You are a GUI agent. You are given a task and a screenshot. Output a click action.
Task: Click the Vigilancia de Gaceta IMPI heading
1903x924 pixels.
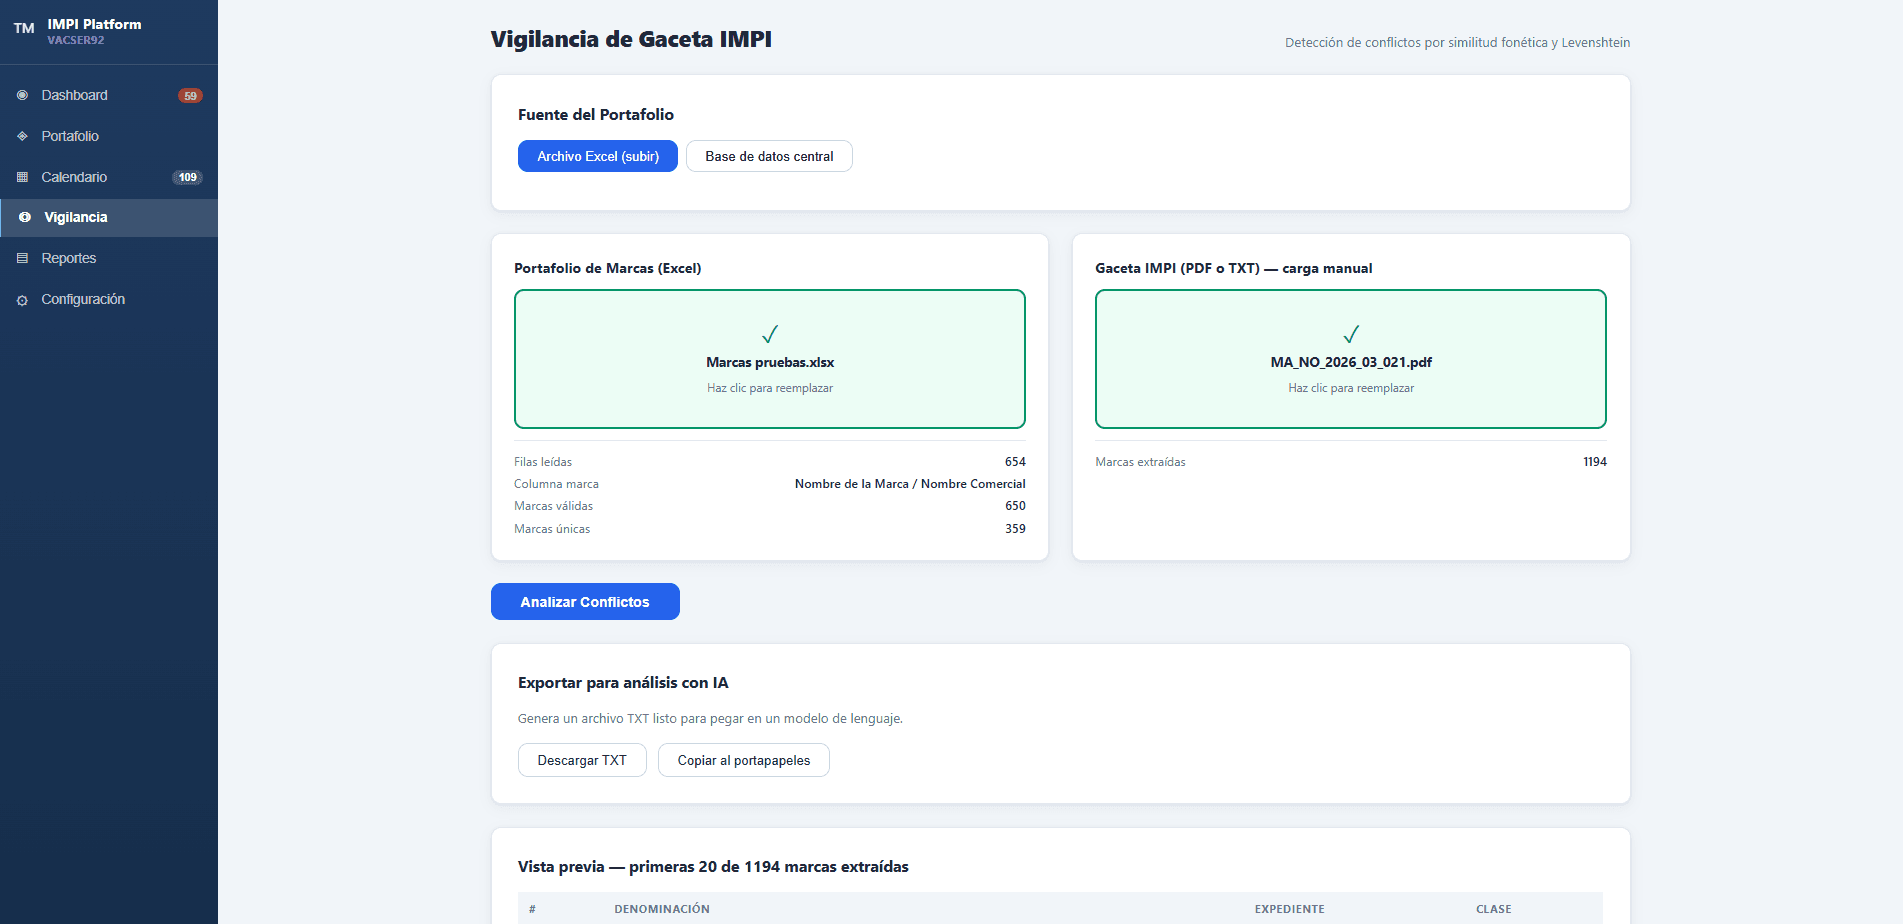631,39
